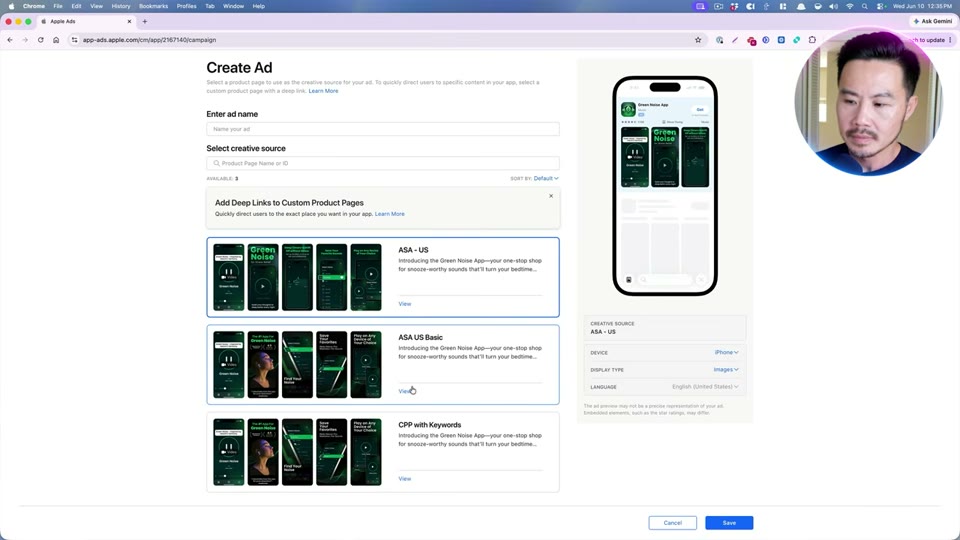960x540 pixels.
Task: Open the File menu
Action: [58, 6]
